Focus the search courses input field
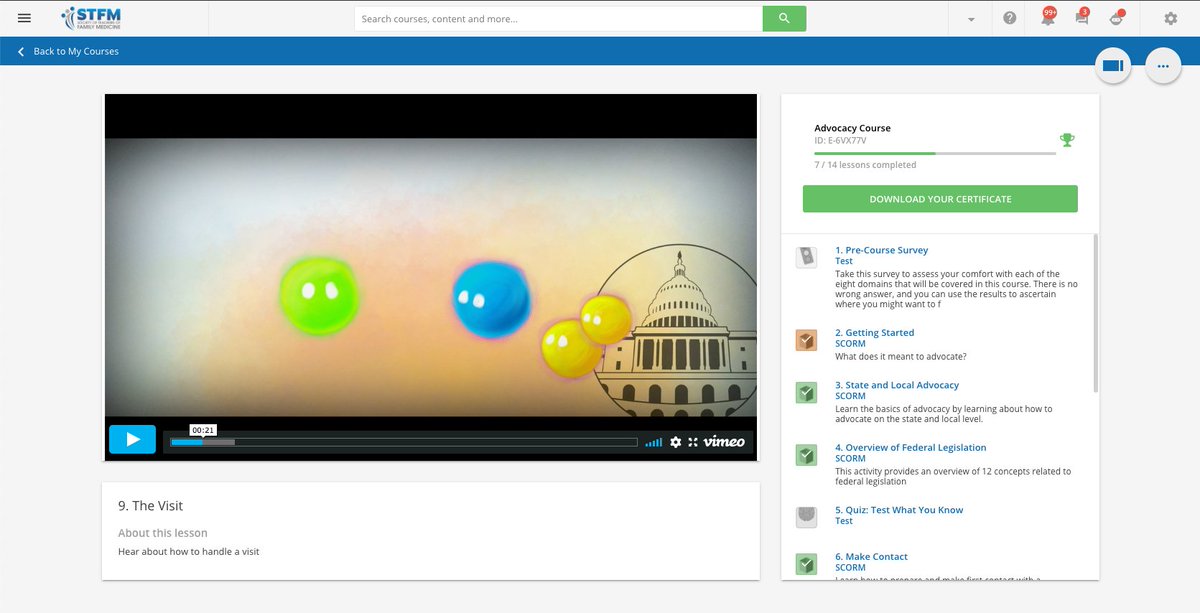1200x613 pixels. click(558, 18)
